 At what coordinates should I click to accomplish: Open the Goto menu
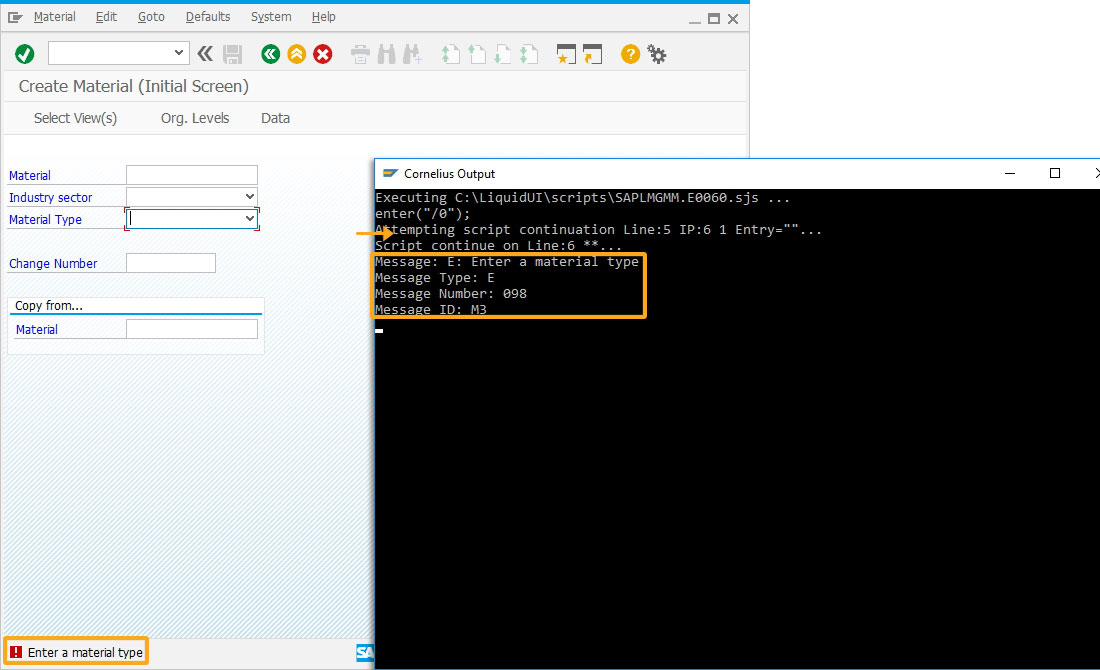152,17
